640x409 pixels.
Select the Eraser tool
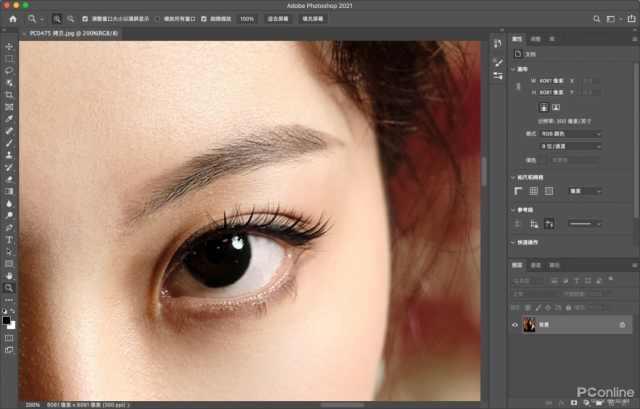click(x=9, y=180)
